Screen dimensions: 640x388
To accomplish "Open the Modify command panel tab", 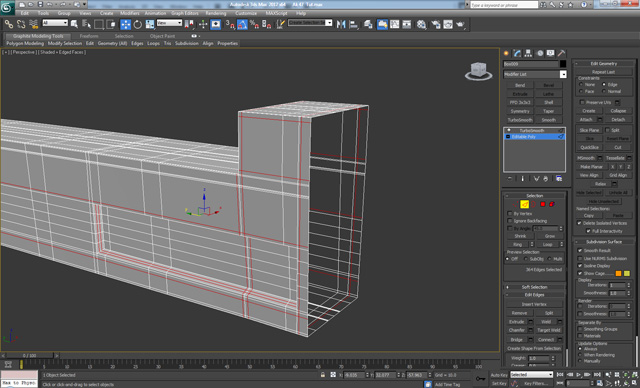I will point(518,53).
